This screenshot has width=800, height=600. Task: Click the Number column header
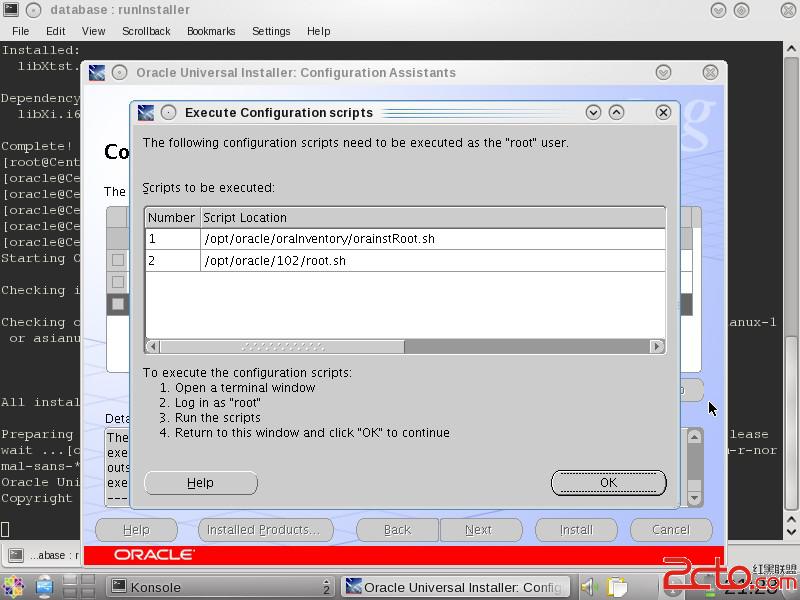coord(172,218)
